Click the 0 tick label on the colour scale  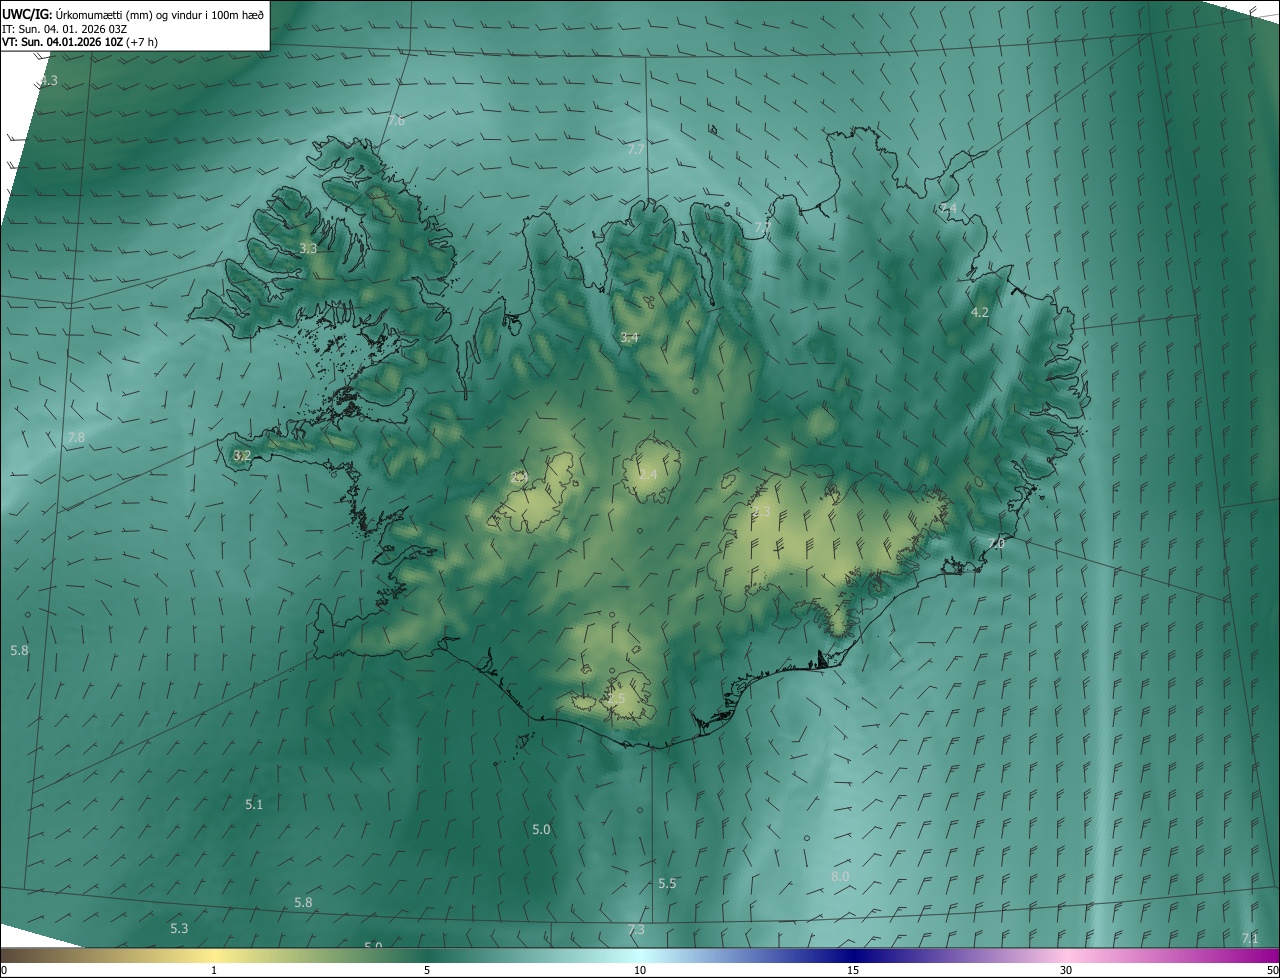(4, 971)
